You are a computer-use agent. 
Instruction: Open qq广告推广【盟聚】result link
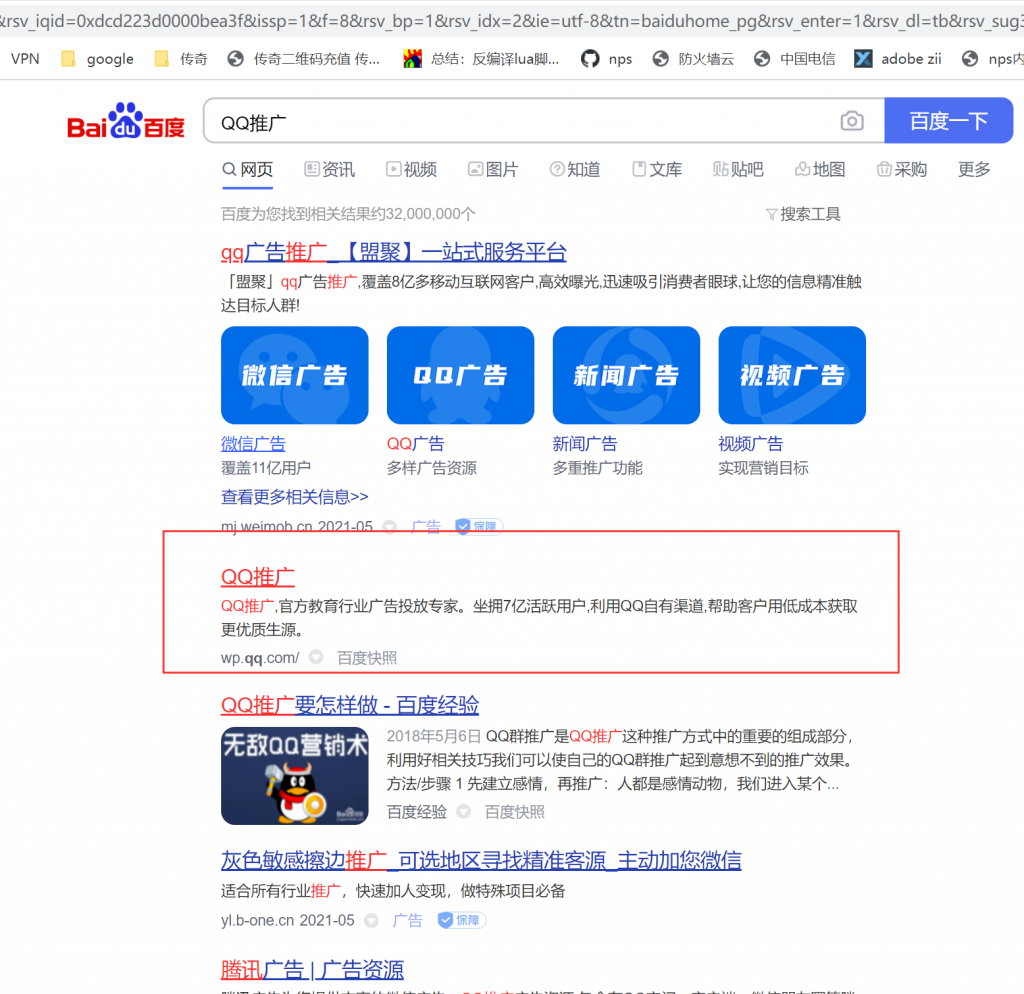click(393, 252)
